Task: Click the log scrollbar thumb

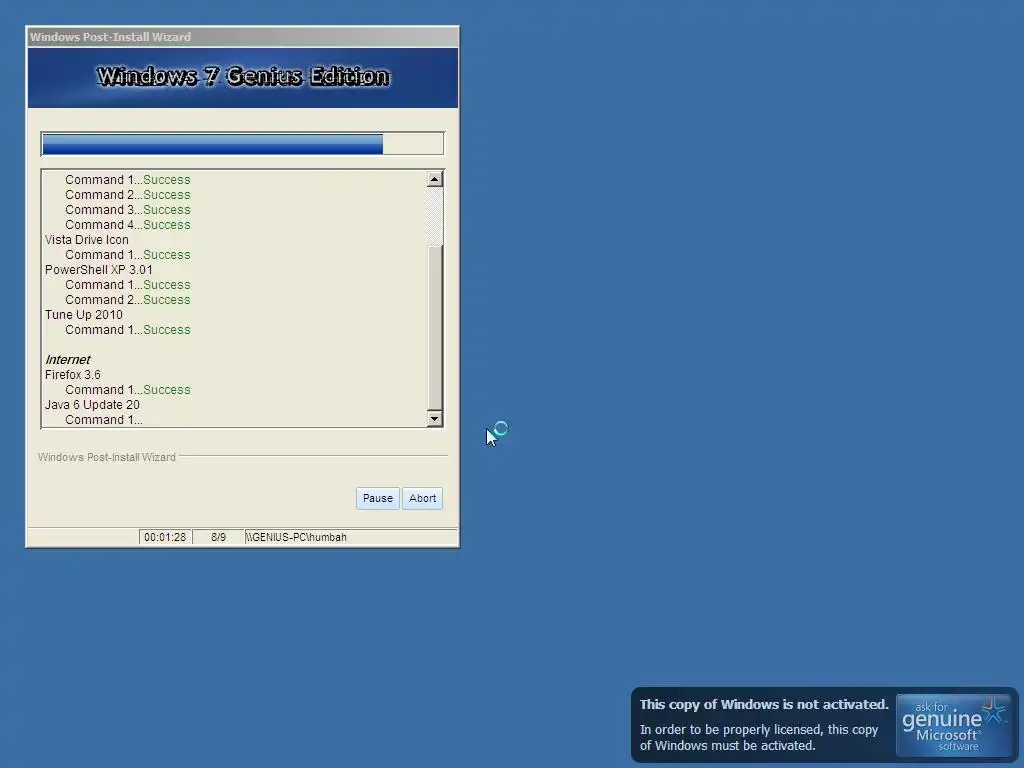Action: (x=434, y=327)
